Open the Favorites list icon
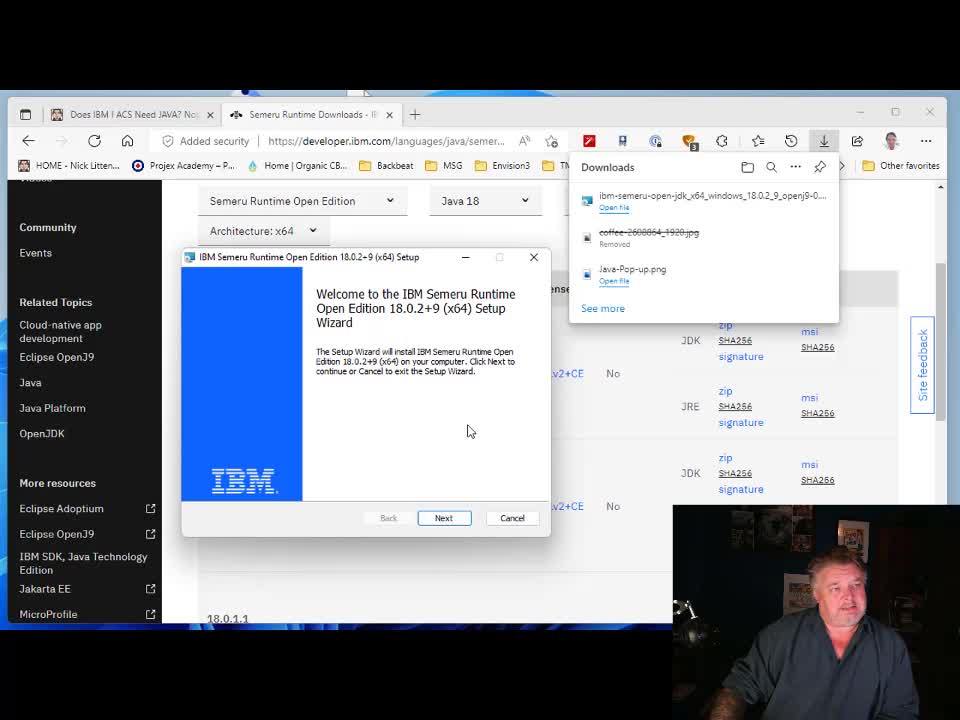The width and height of the screenshot is (960, 720). [x=758, y=141]
